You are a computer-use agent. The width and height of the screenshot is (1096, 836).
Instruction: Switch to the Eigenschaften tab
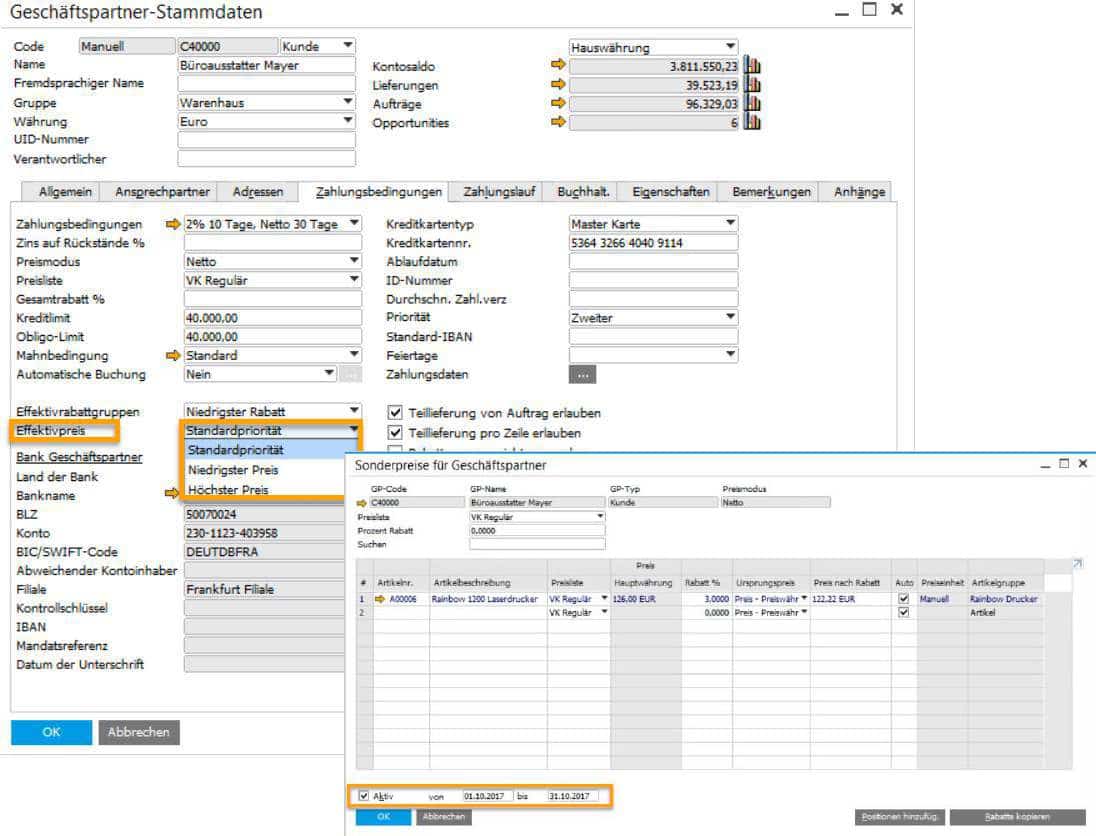pos(670,192)
